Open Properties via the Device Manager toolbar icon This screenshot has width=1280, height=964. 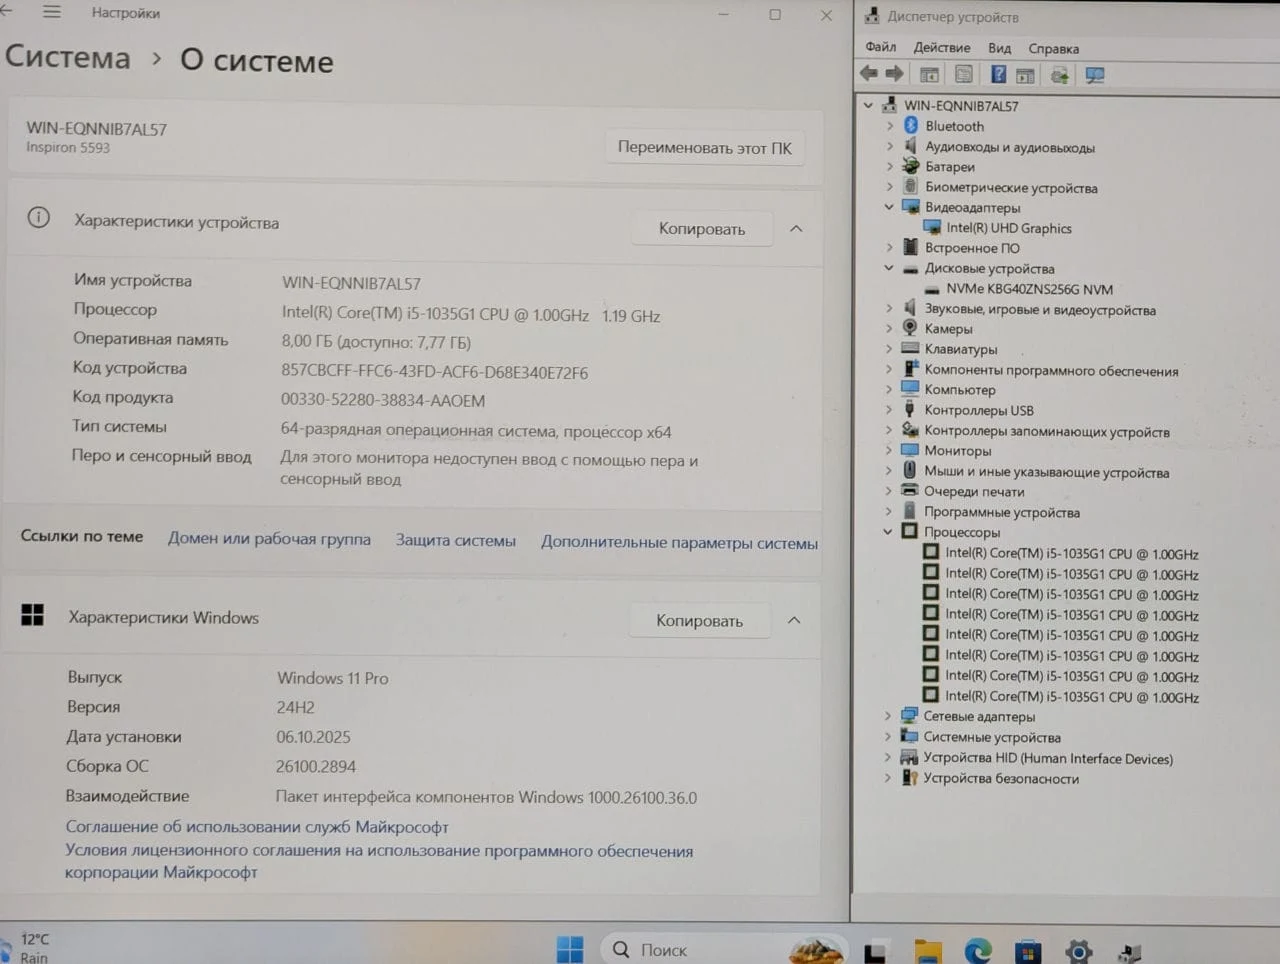[x=964, y=74]
